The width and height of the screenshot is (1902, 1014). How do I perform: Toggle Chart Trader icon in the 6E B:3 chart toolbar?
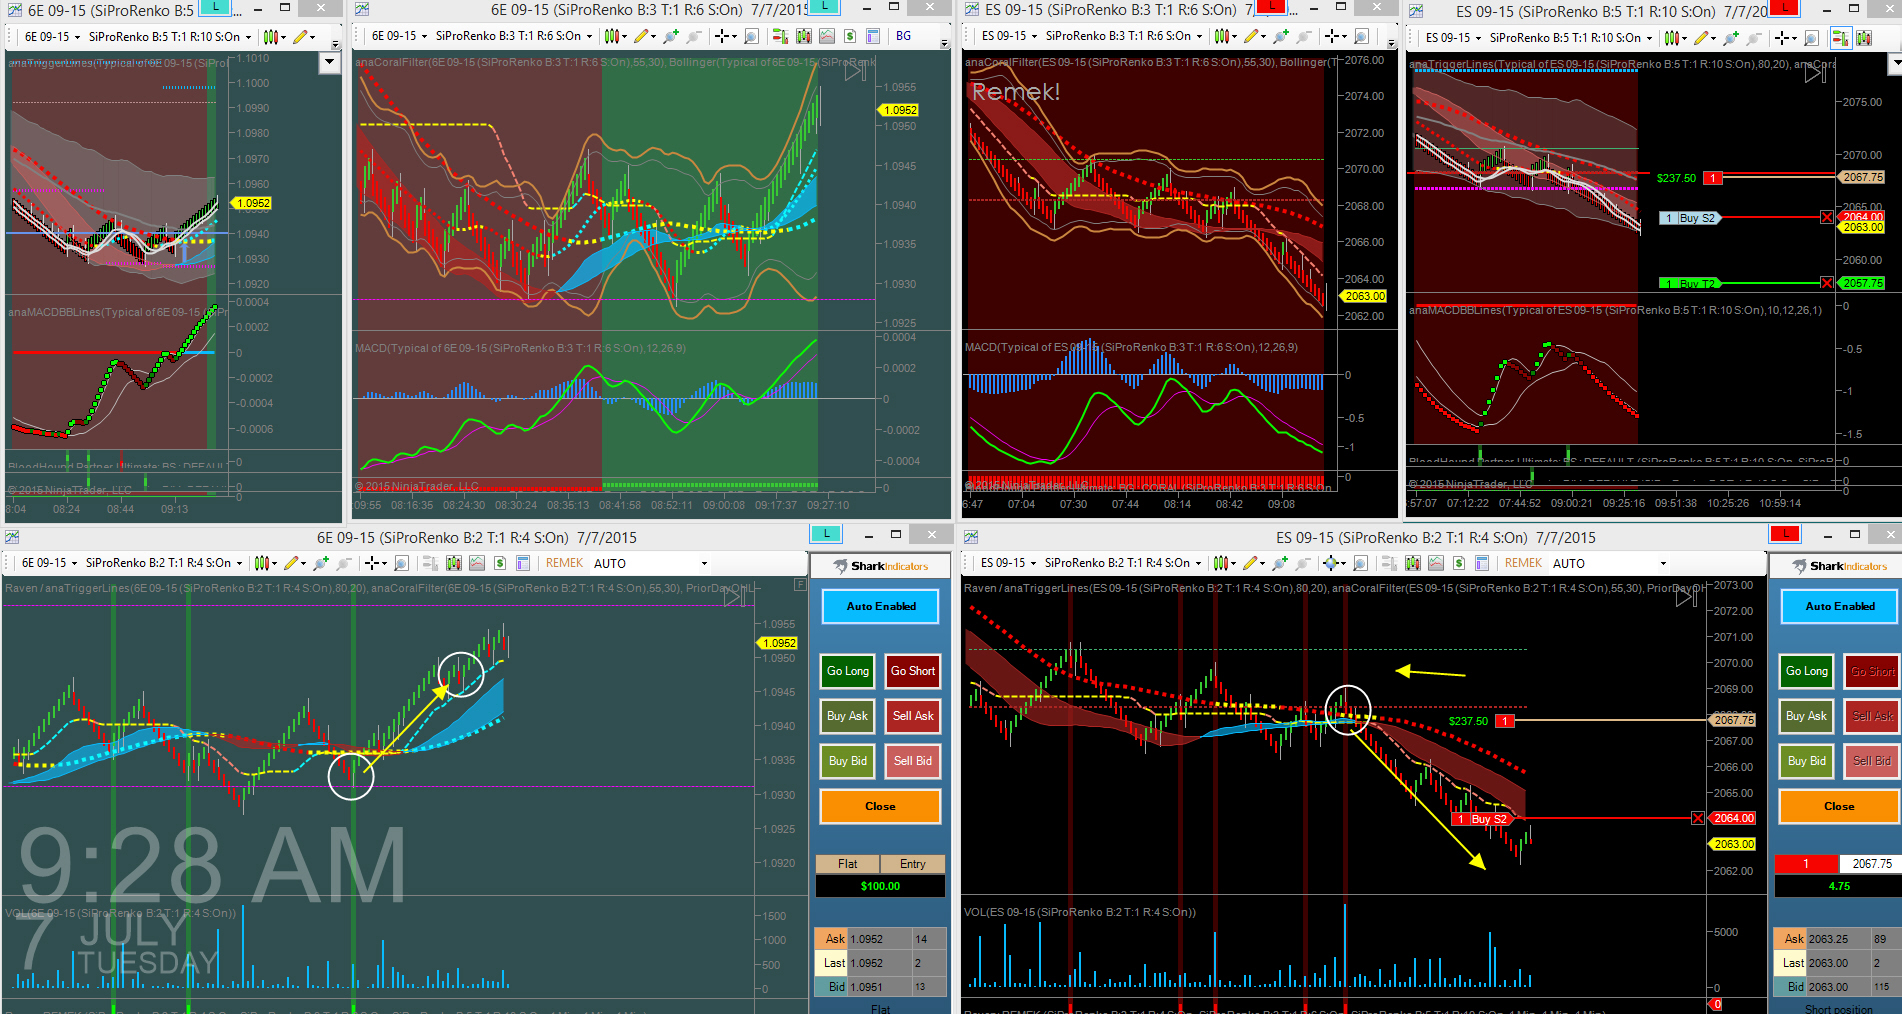click(x=780, y=36)
